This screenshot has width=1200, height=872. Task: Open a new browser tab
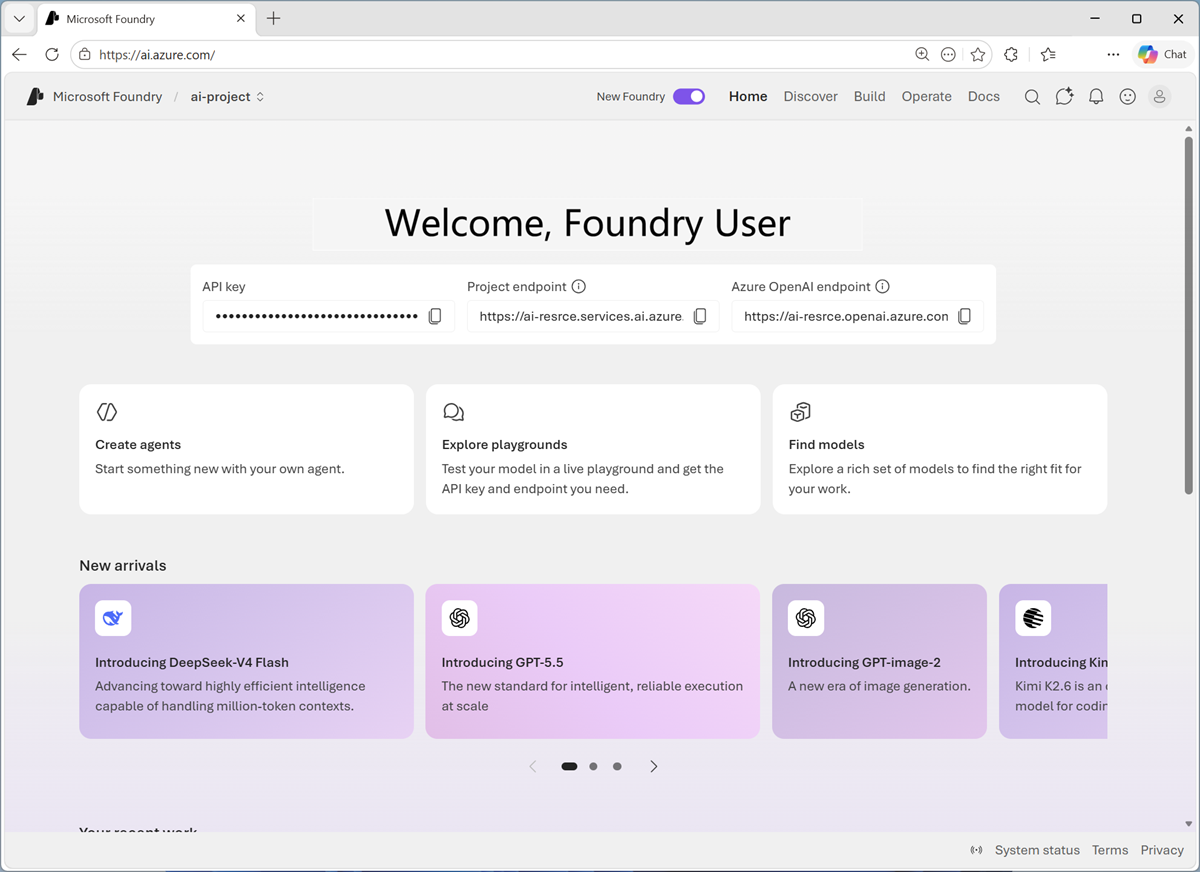(274, 19)
